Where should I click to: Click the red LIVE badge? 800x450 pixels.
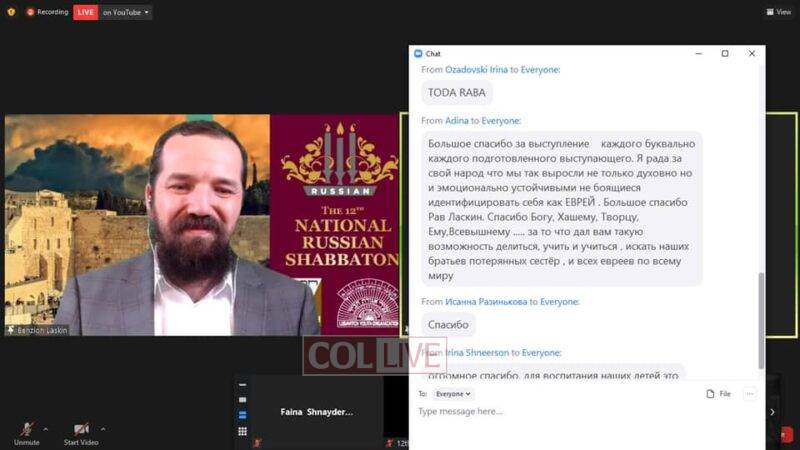(x=86, y=12)
